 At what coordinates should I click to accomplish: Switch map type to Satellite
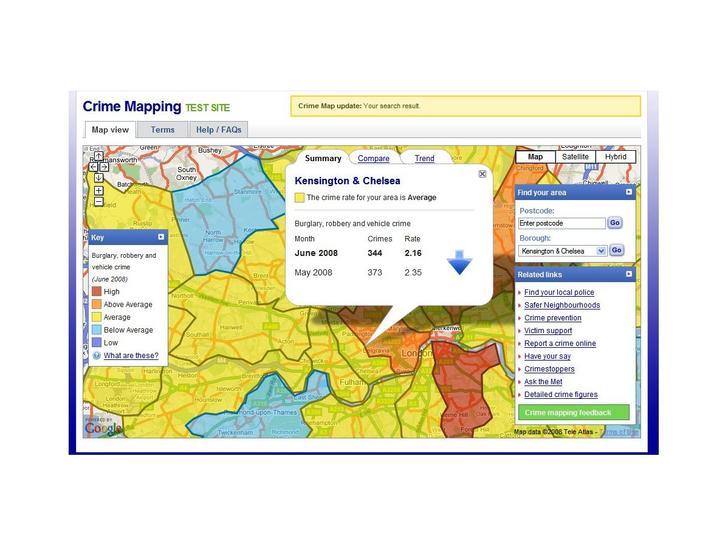(x=575, y=157)
